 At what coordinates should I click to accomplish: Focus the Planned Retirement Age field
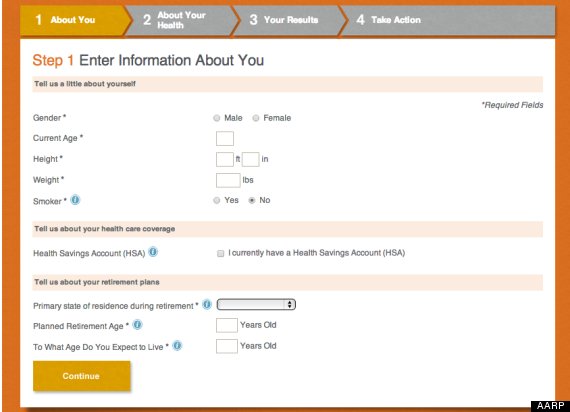(227, 325)
